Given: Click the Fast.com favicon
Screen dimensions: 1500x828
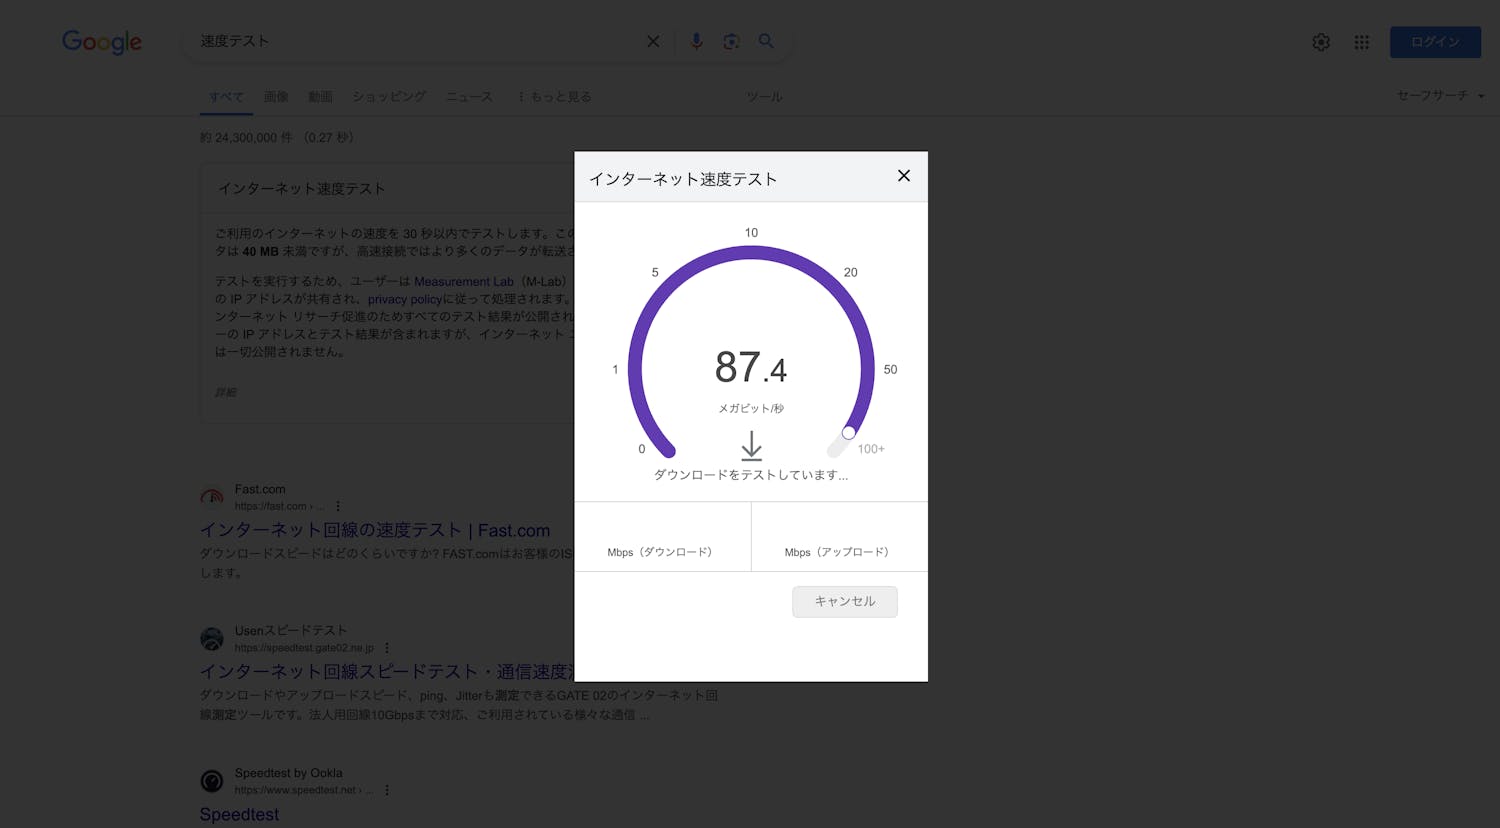Looking at the screenshot, I should click(x=212, y=497).
